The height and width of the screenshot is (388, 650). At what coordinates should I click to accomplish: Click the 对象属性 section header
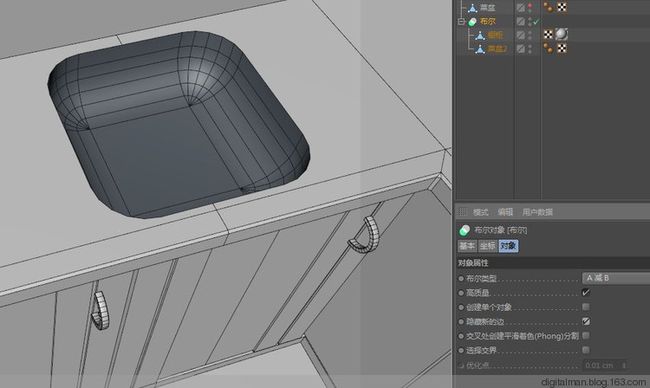coord(553,263)
